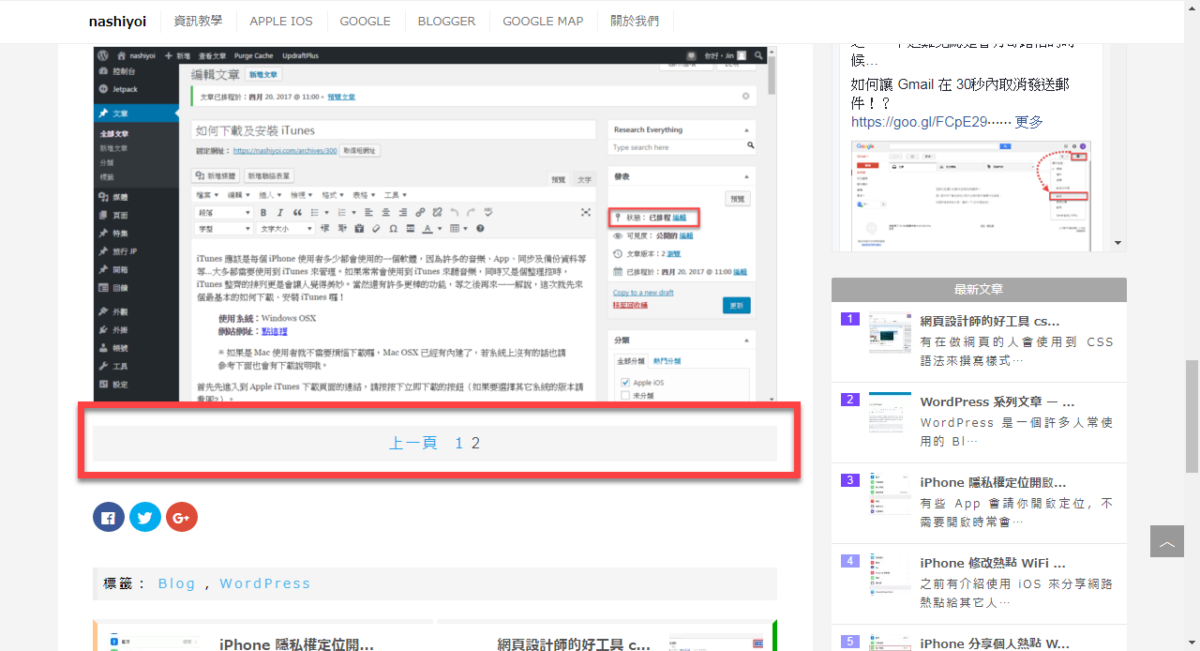Click the 標籤： label text
This screenshot has height=651, width=1200.
pyautogui.click(x=125, y=583)
